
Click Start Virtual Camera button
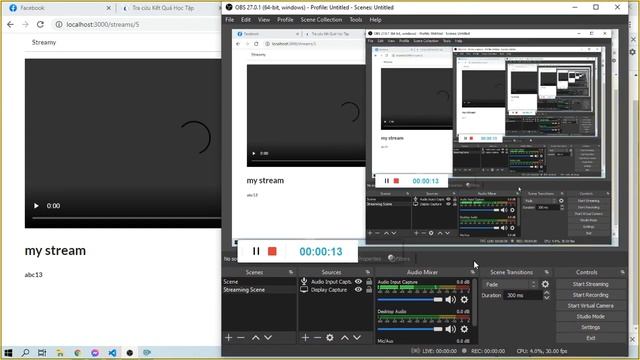tap(590, 306)
